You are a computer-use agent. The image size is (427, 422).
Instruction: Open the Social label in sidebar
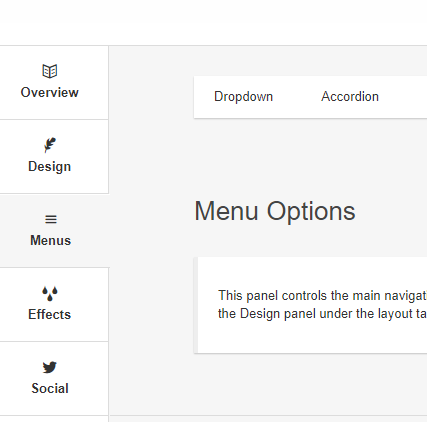50,388
